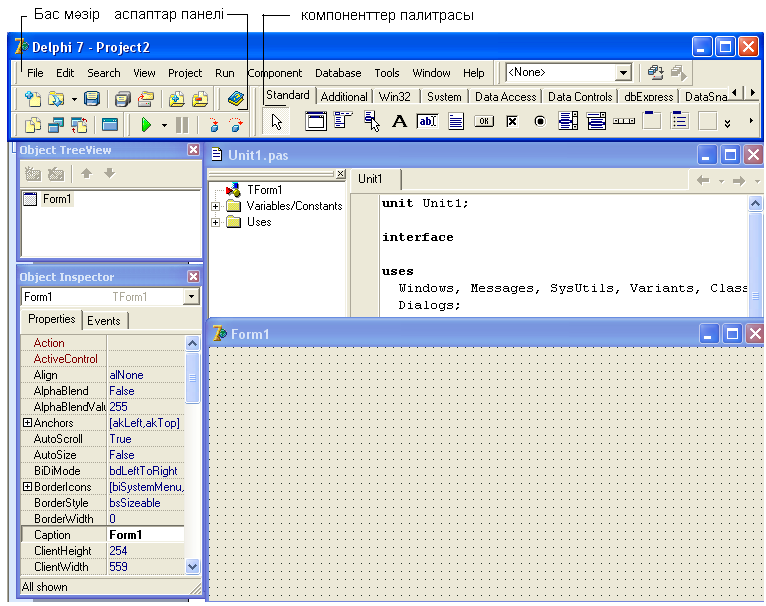Click the Save All toolbar icon
This screenshot has width=766, height=606.
[x=123, y=99]
